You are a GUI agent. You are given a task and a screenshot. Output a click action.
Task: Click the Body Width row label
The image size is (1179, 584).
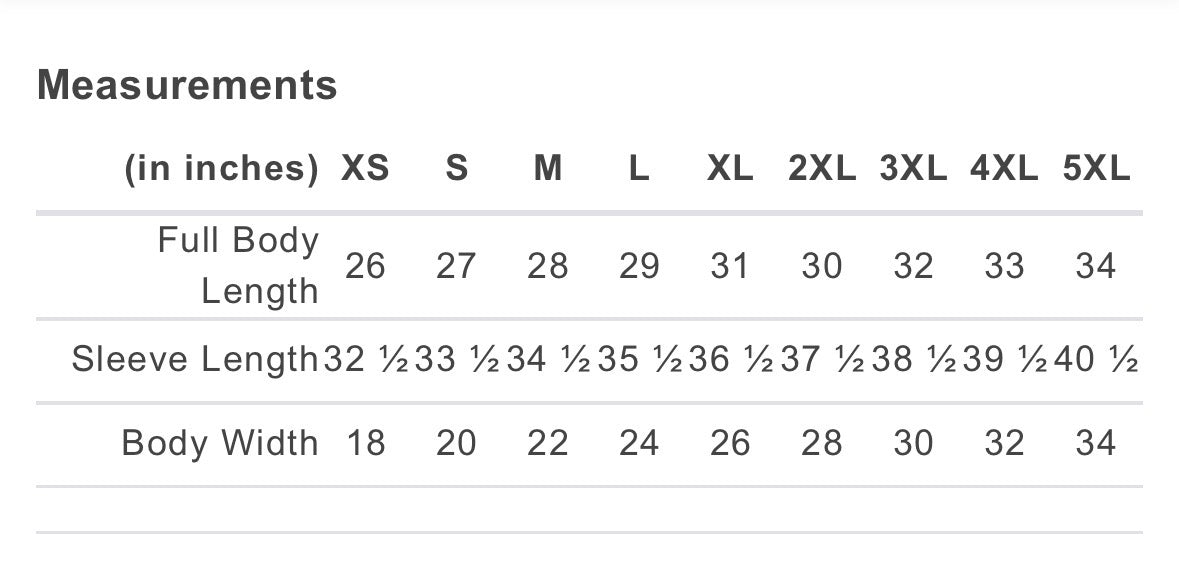(220, 443)
